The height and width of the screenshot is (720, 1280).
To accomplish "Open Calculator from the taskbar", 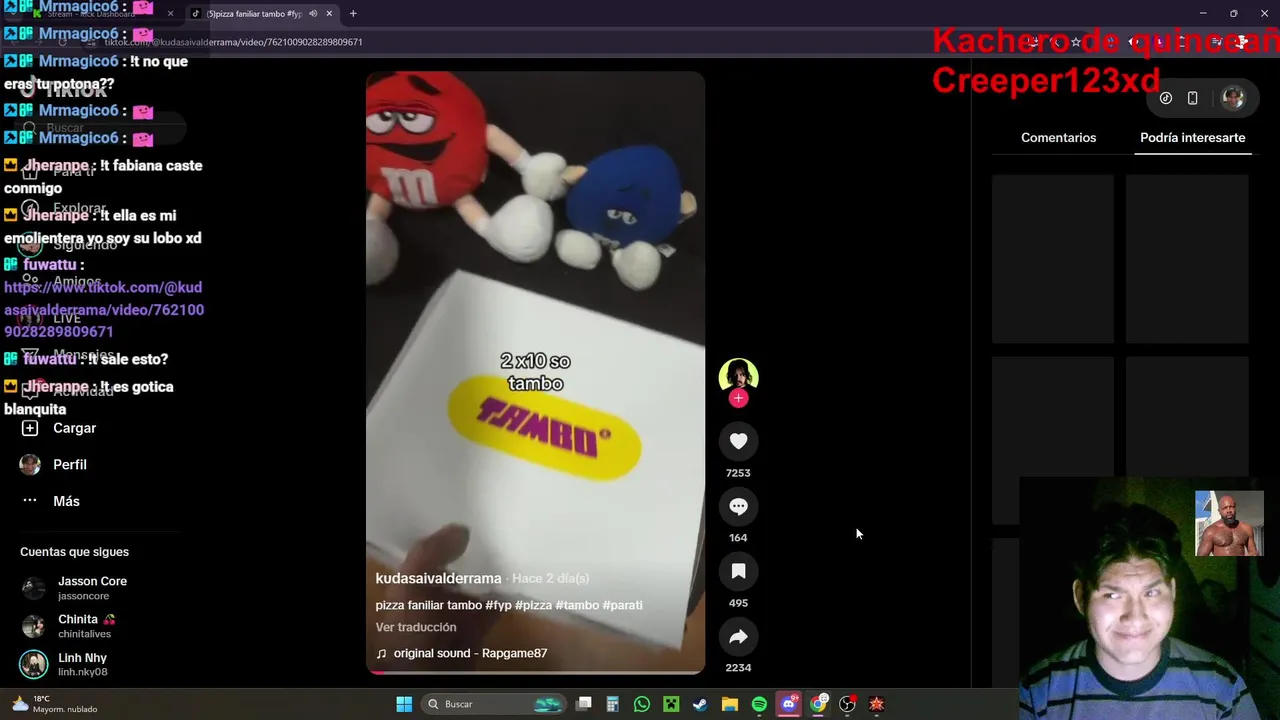I will pyautogui.click(x=613, y=704).
